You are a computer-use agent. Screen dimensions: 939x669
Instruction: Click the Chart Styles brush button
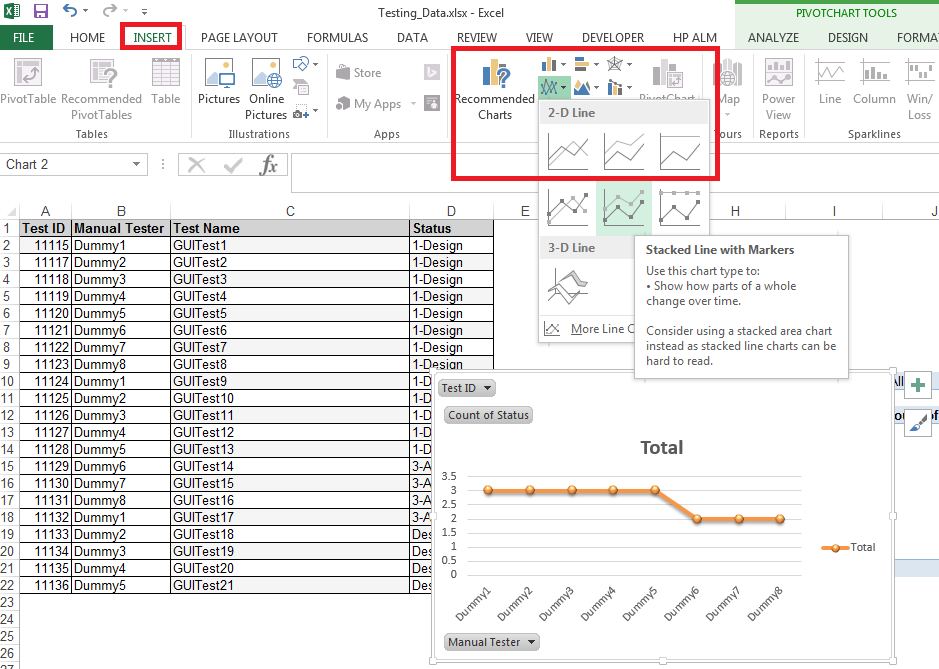tap(918, 423)
